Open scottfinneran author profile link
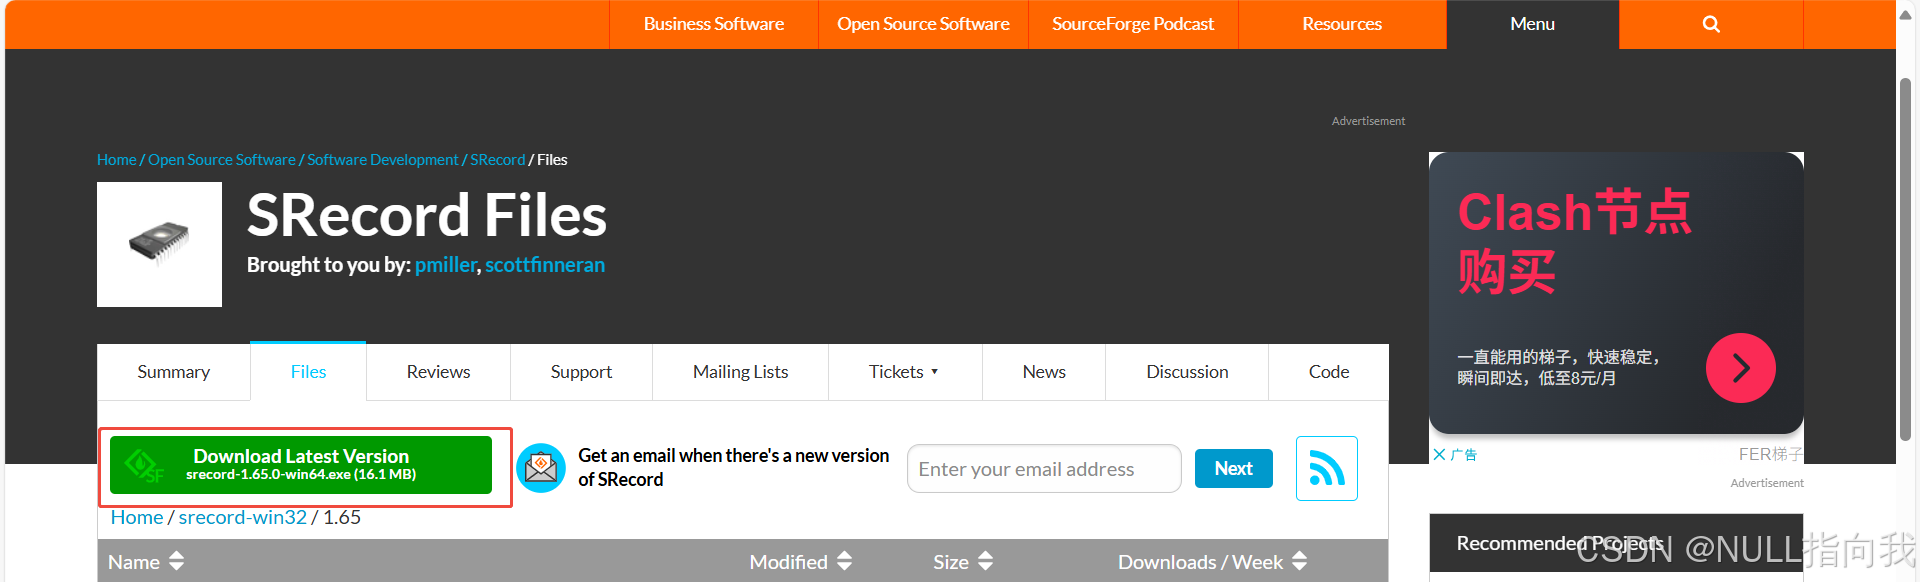 pyautogui.click(x=545, y=265)
